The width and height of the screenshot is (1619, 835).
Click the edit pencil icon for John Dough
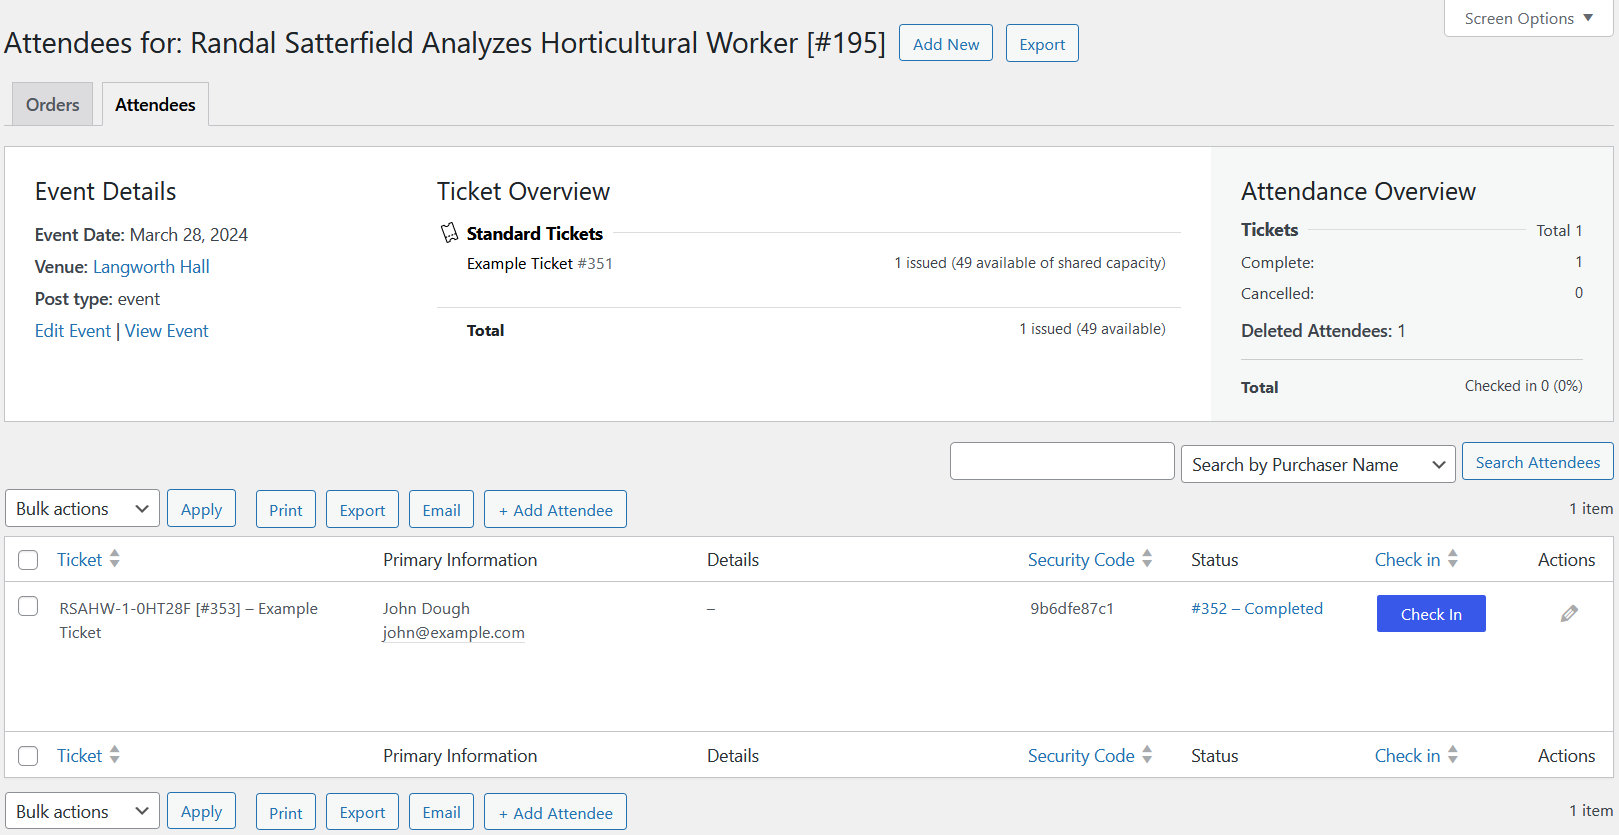pyautogui.click(x=1569, y=613)
